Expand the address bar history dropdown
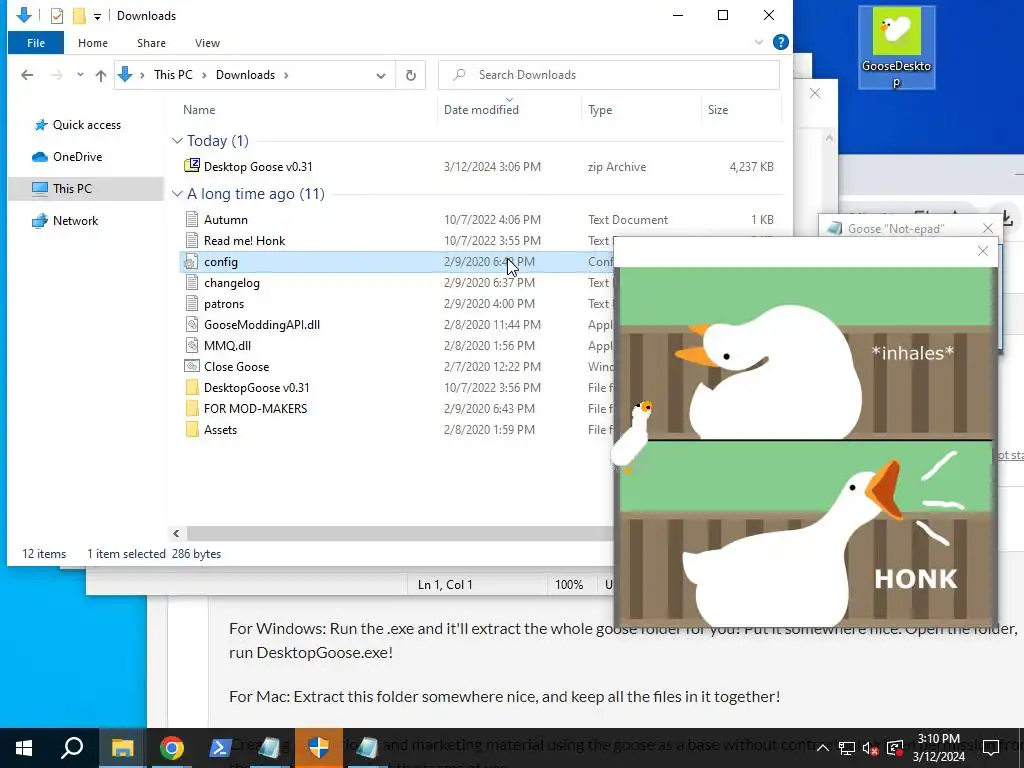Image resolution: width=1024 pixels, height=768 pixels. 381,75
